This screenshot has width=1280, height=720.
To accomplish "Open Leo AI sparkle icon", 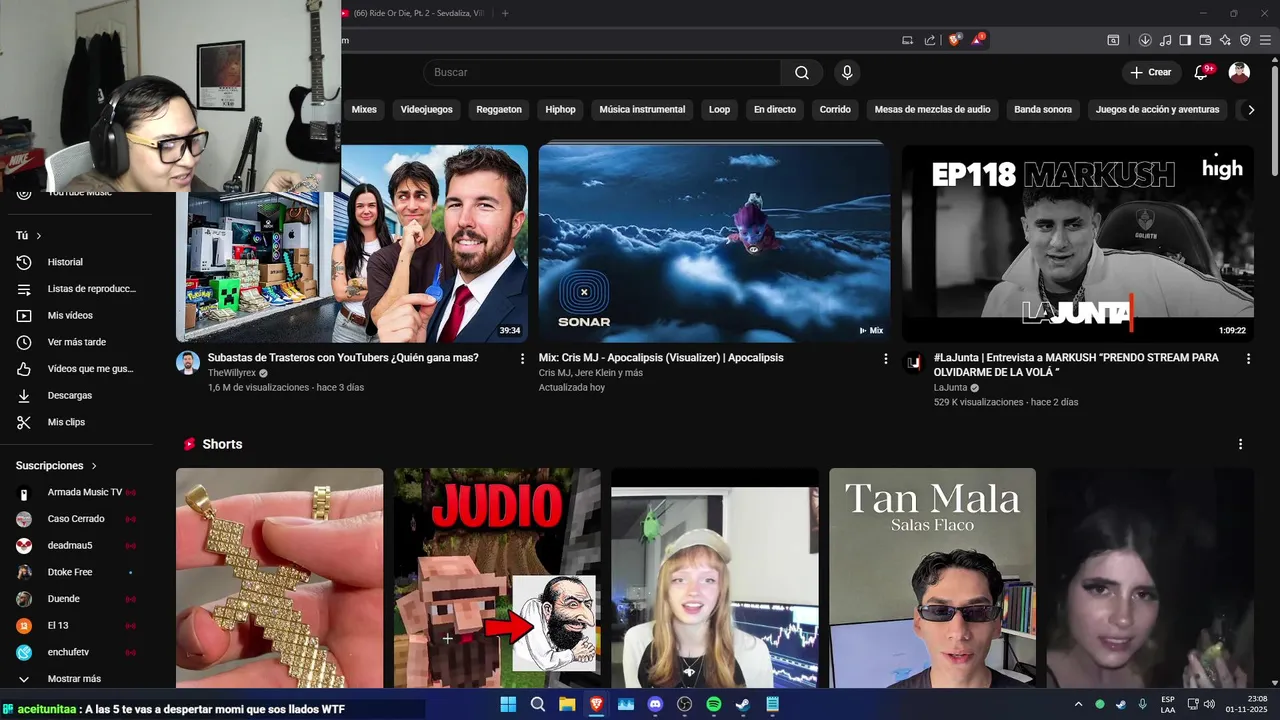I will pyautogui.click(x=1225, y=40).
